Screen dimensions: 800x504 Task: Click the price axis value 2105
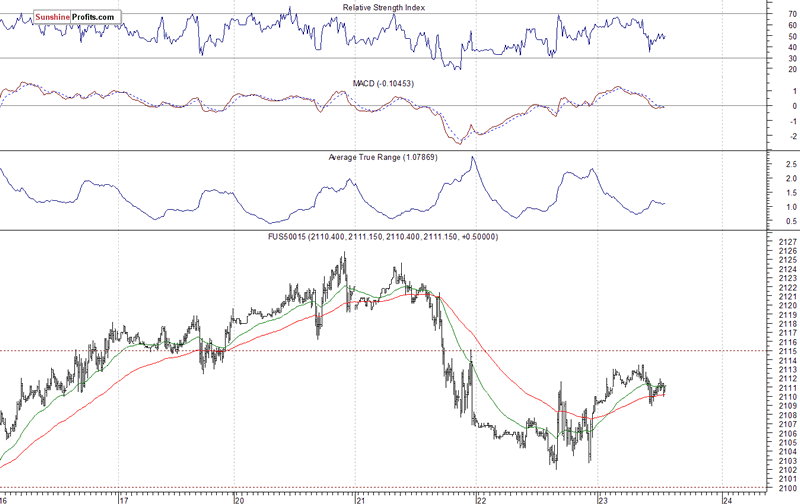(788, 443)
